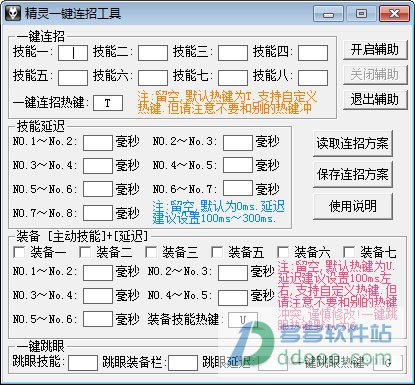Click 装备 section NO.1~No.2 delay field

tap(98, 273)
